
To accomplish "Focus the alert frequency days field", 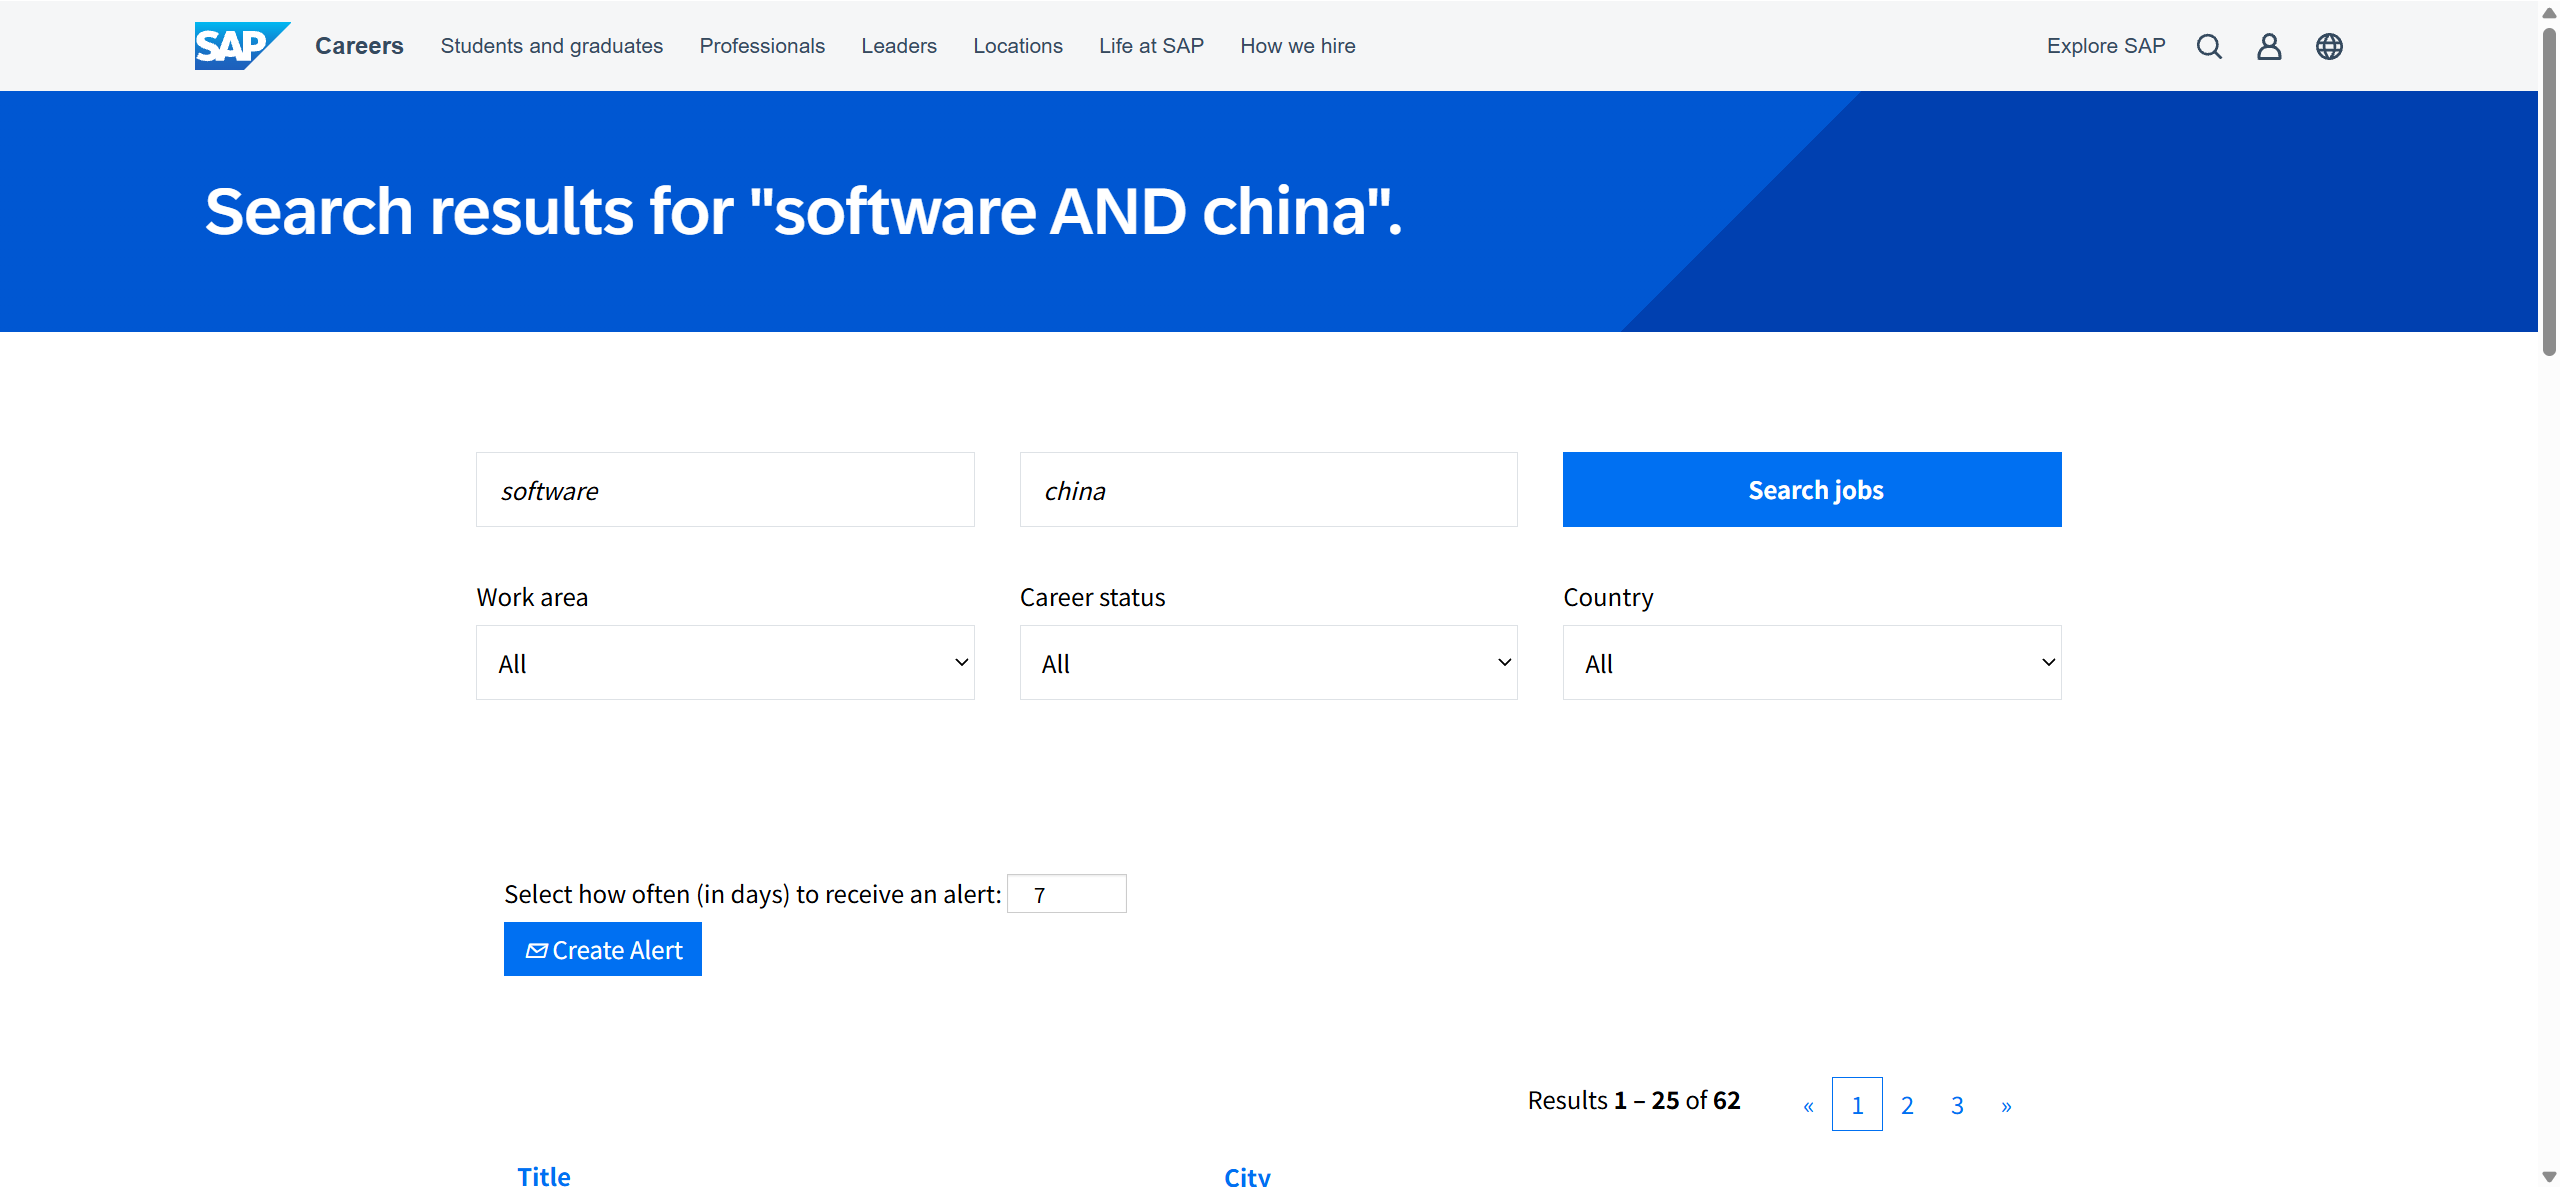I will click(x=1066, y=894).
